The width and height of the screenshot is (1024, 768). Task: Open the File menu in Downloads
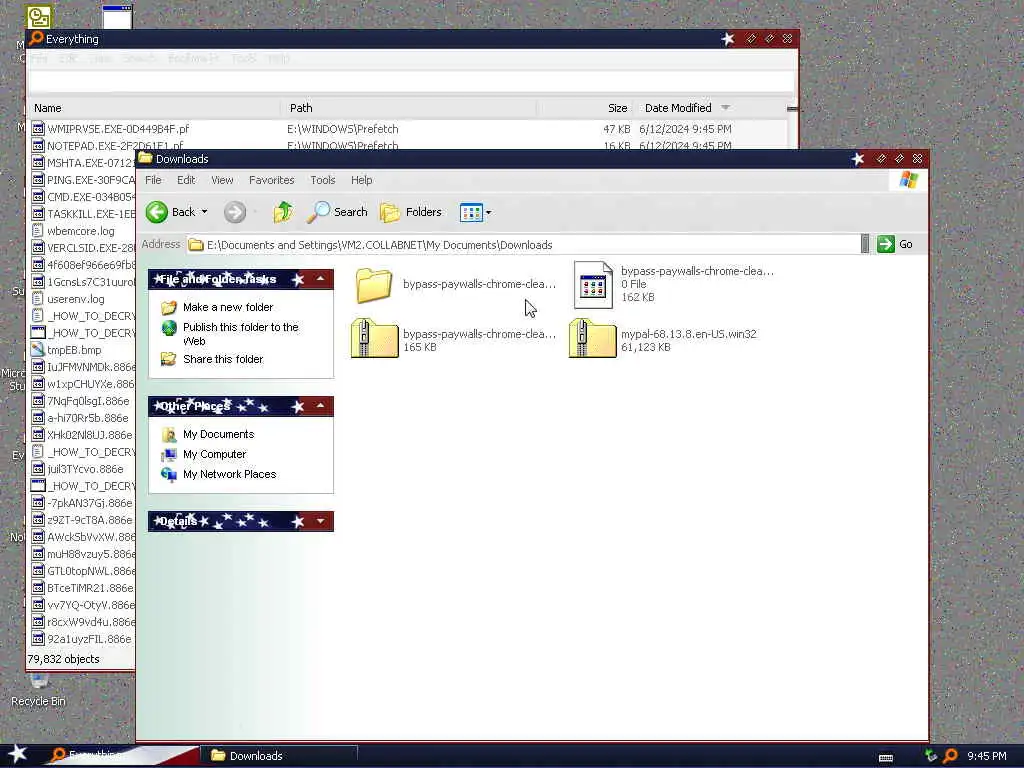point(153,180)
